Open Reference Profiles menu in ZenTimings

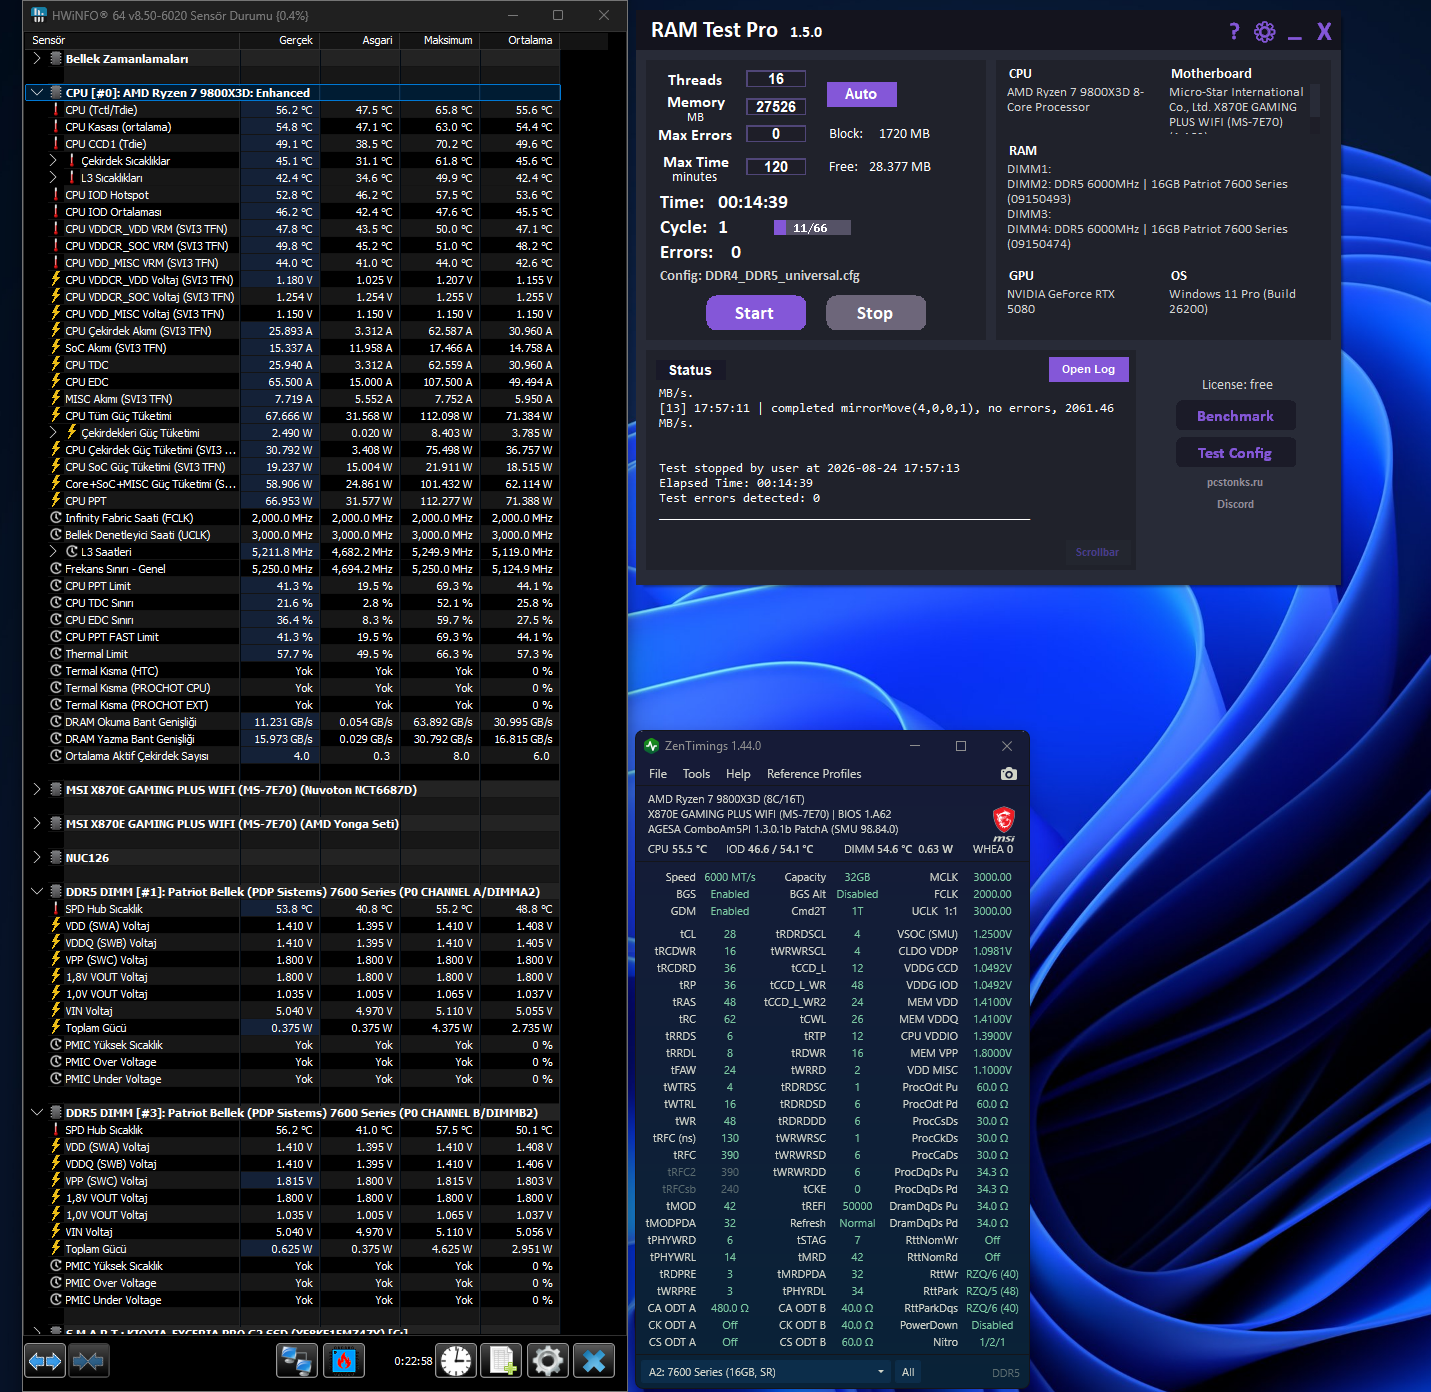[814, 774]
